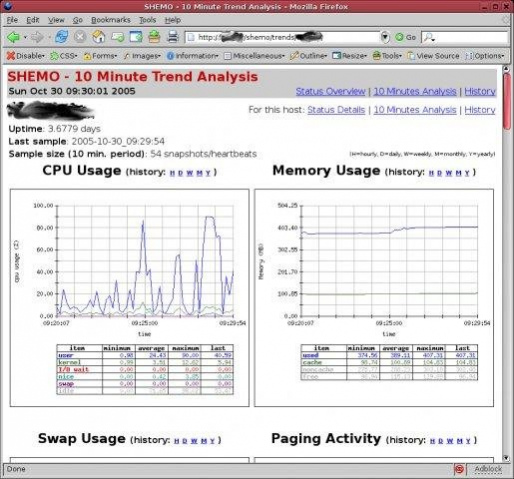514x479 pixels.
Task: Click the new window toolbar icon
Action: [x=136, y=37]
